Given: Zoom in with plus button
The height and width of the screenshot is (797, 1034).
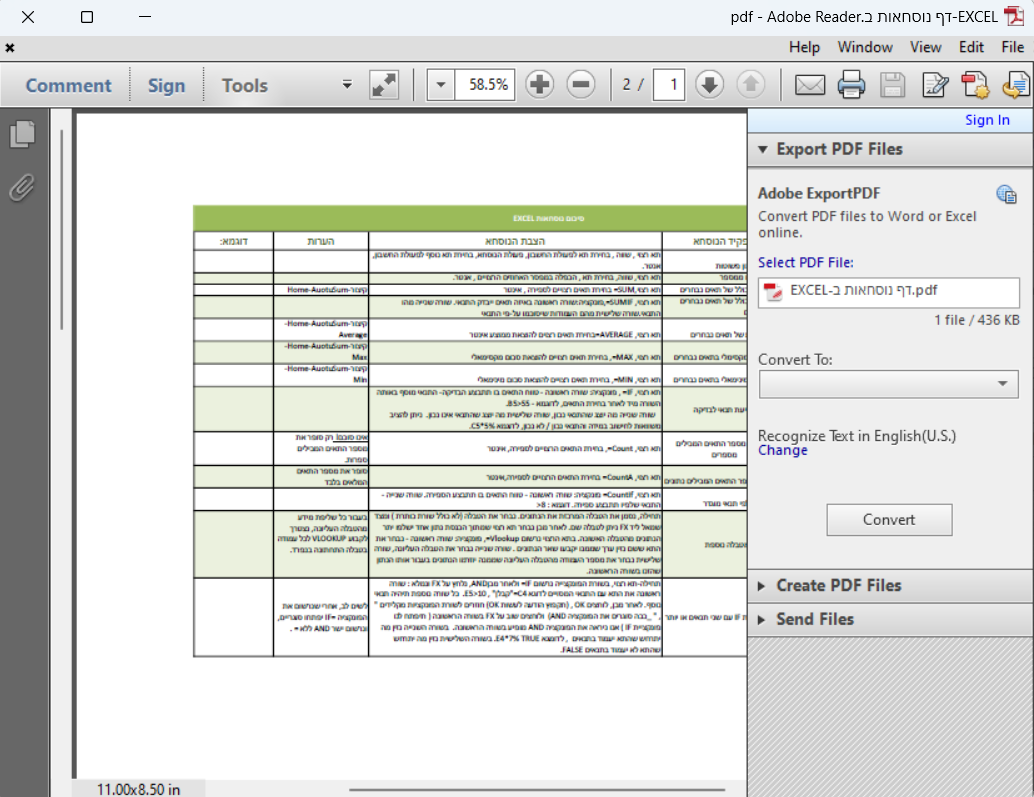Looking at the screenshot, I should [539, 84].
